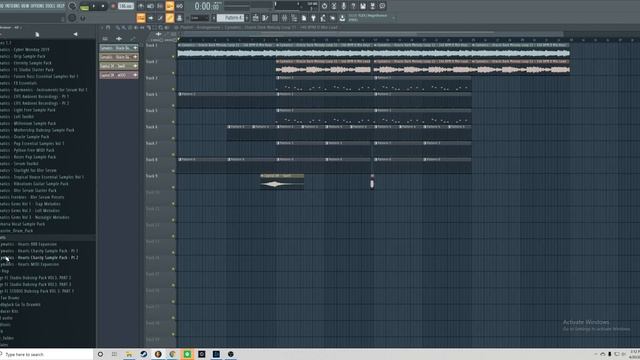Toggle the metronome icon
The image size is (640, 360).
coord(141,6)
